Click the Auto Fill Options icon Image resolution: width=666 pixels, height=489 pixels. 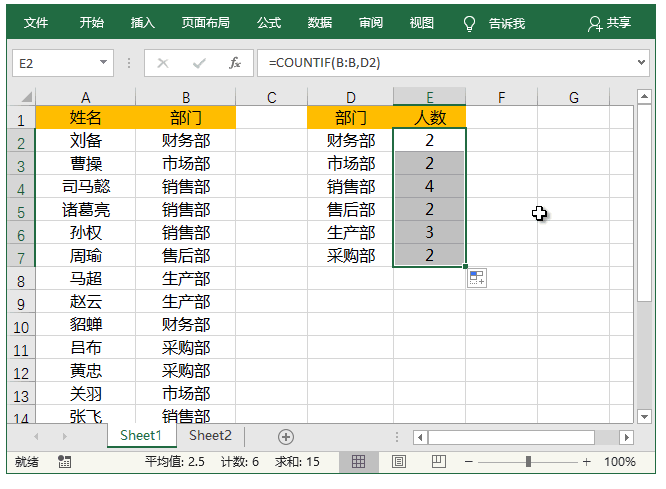tap(477, 278)
